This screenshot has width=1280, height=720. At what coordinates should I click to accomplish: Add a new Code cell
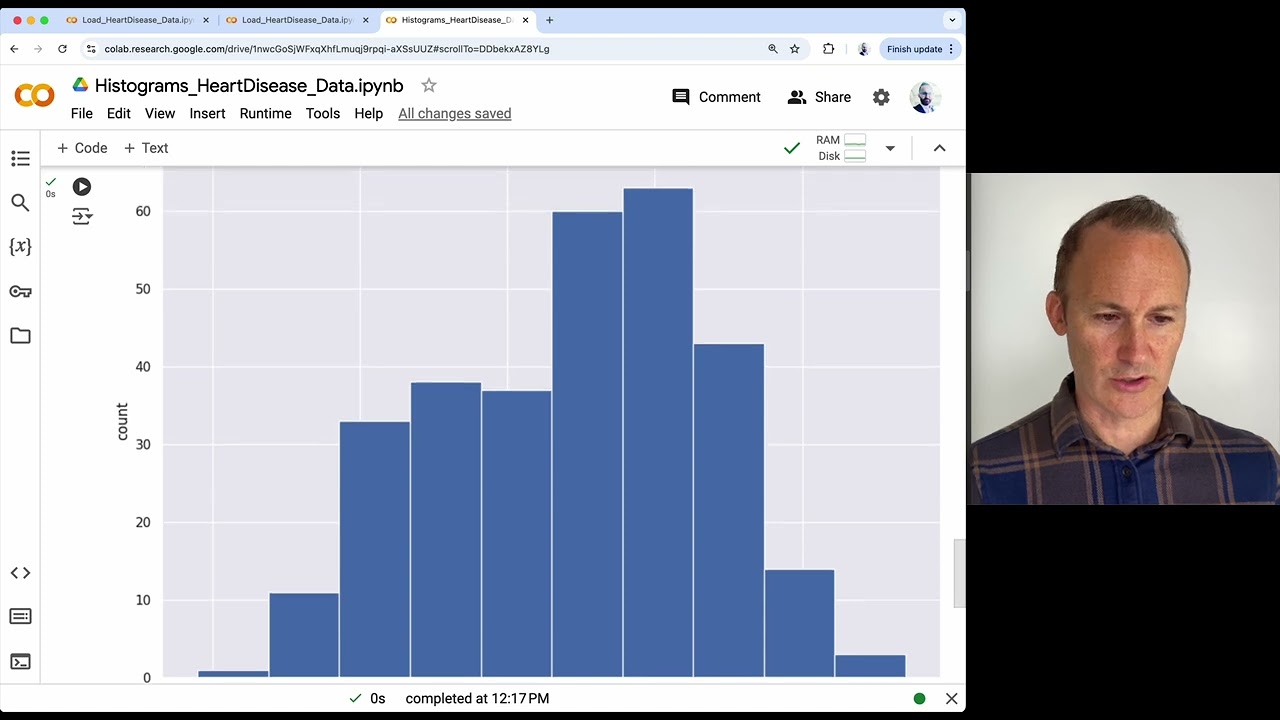click(x=82, y=148)
